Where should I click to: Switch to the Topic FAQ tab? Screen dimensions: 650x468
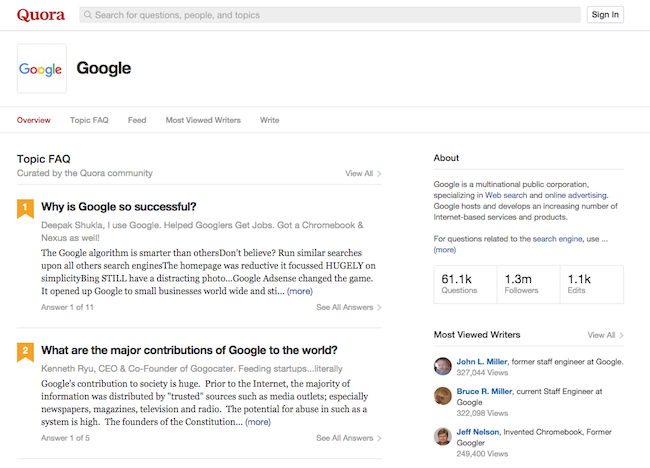89,120
